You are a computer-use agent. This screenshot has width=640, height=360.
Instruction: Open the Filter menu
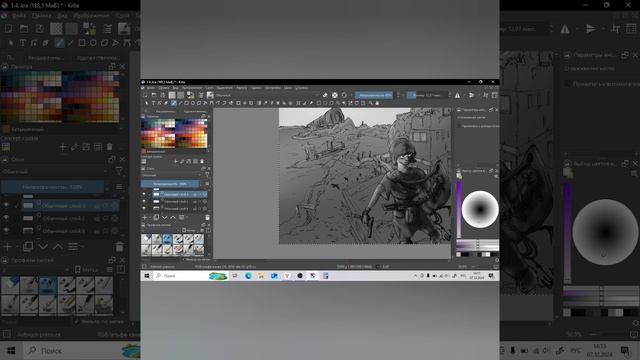[242, 88]
